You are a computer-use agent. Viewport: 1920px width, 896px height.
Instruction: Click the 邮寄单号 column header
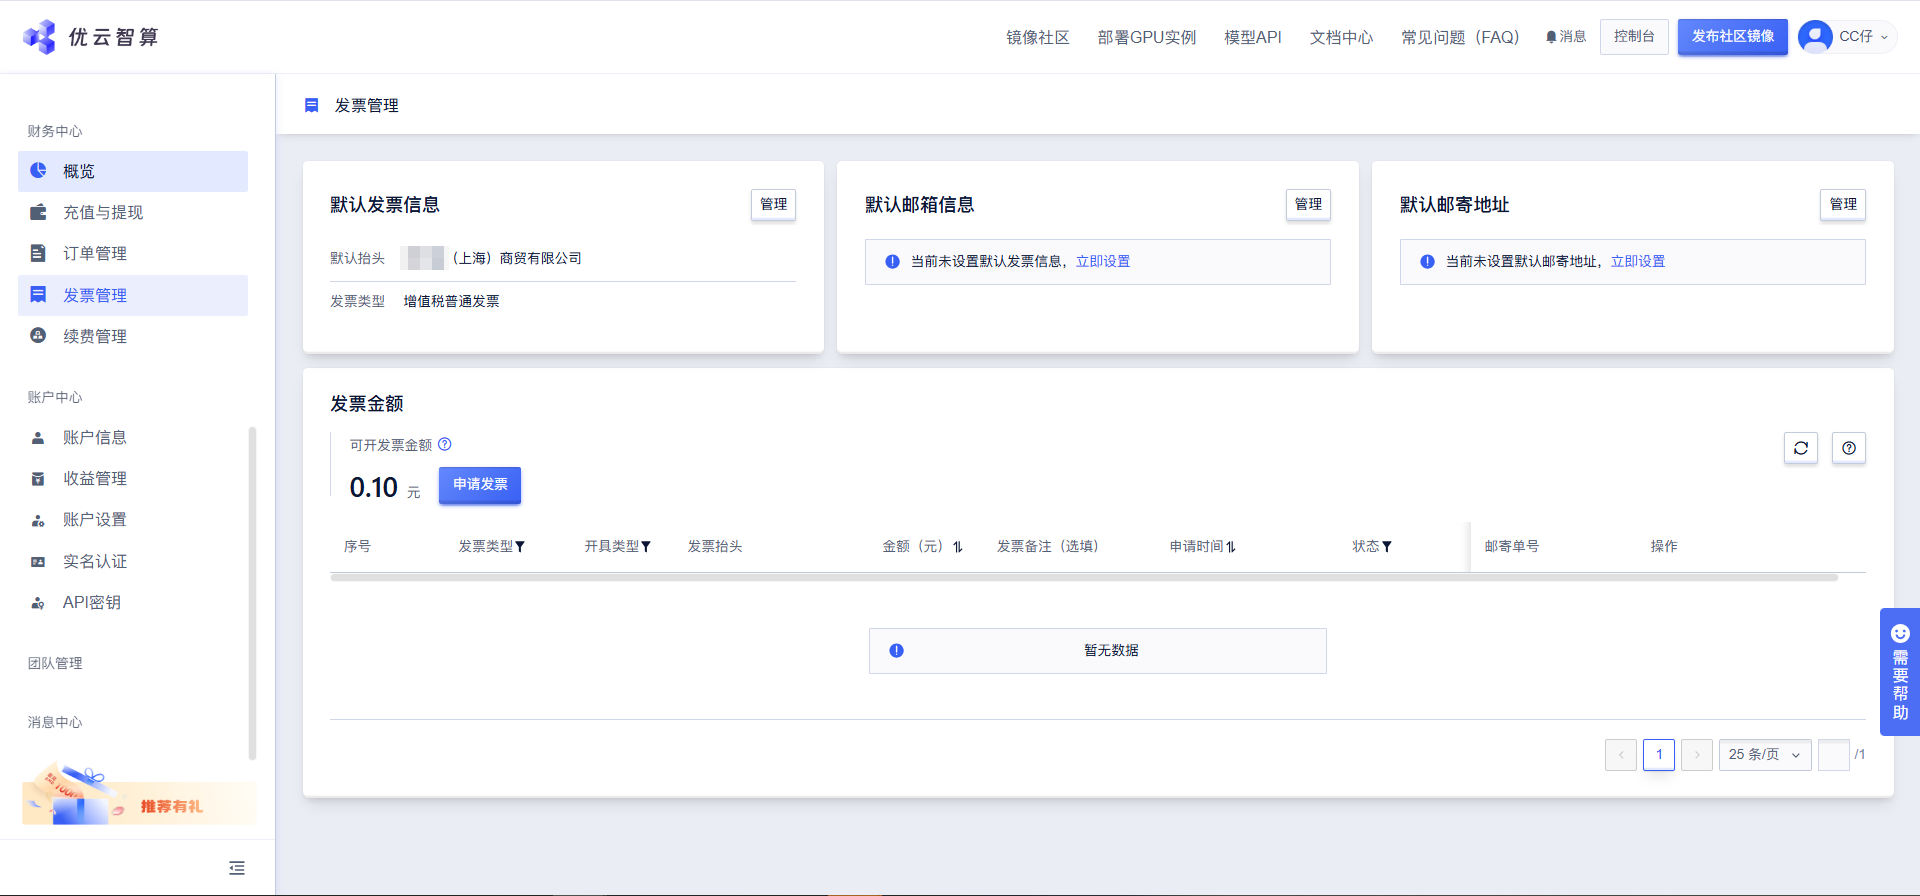(1512, 547)
